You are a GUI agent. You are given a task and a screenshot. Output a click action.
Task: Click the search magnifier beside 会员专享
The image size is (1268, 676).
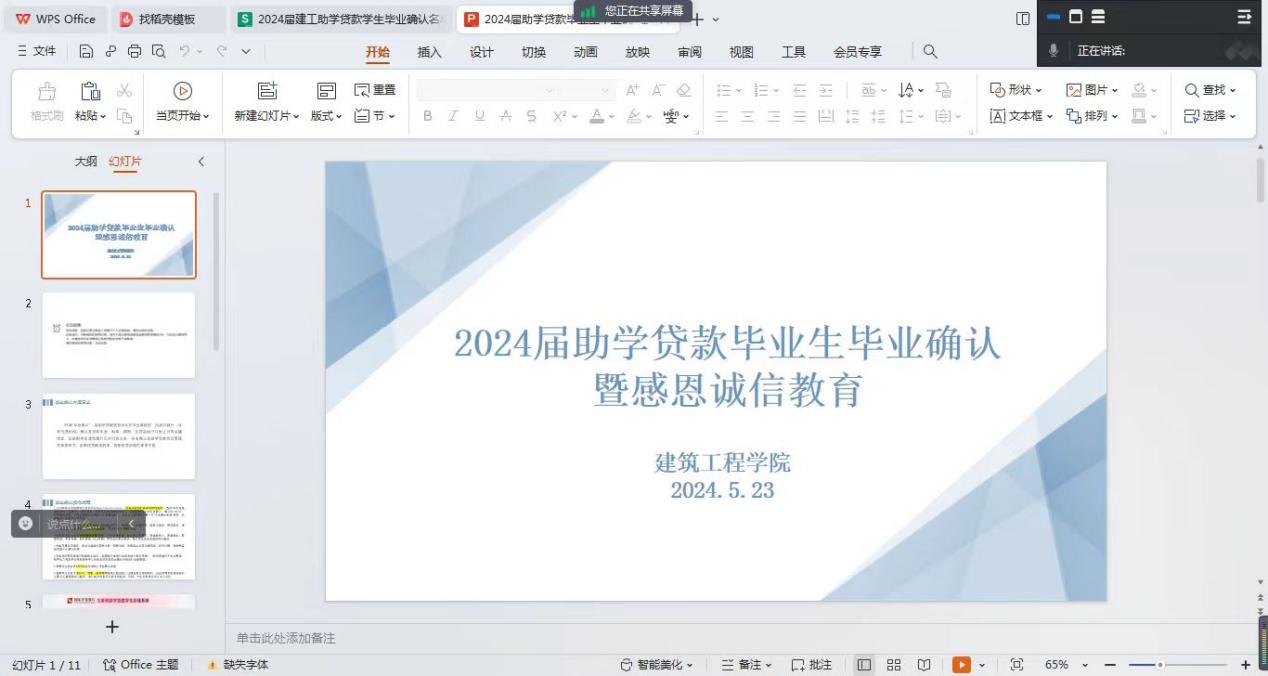930,51
